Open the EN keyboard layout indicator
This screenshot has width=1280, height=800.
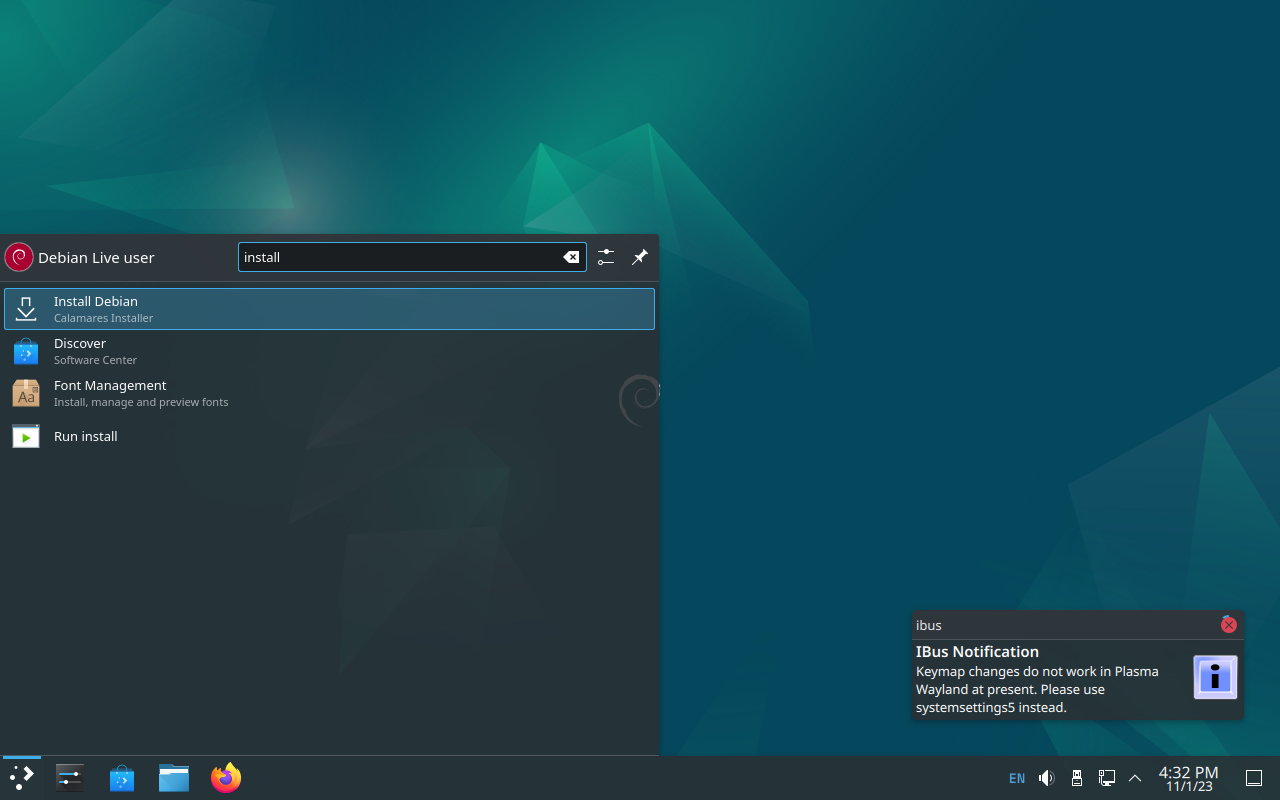(x=1017, y=778)
